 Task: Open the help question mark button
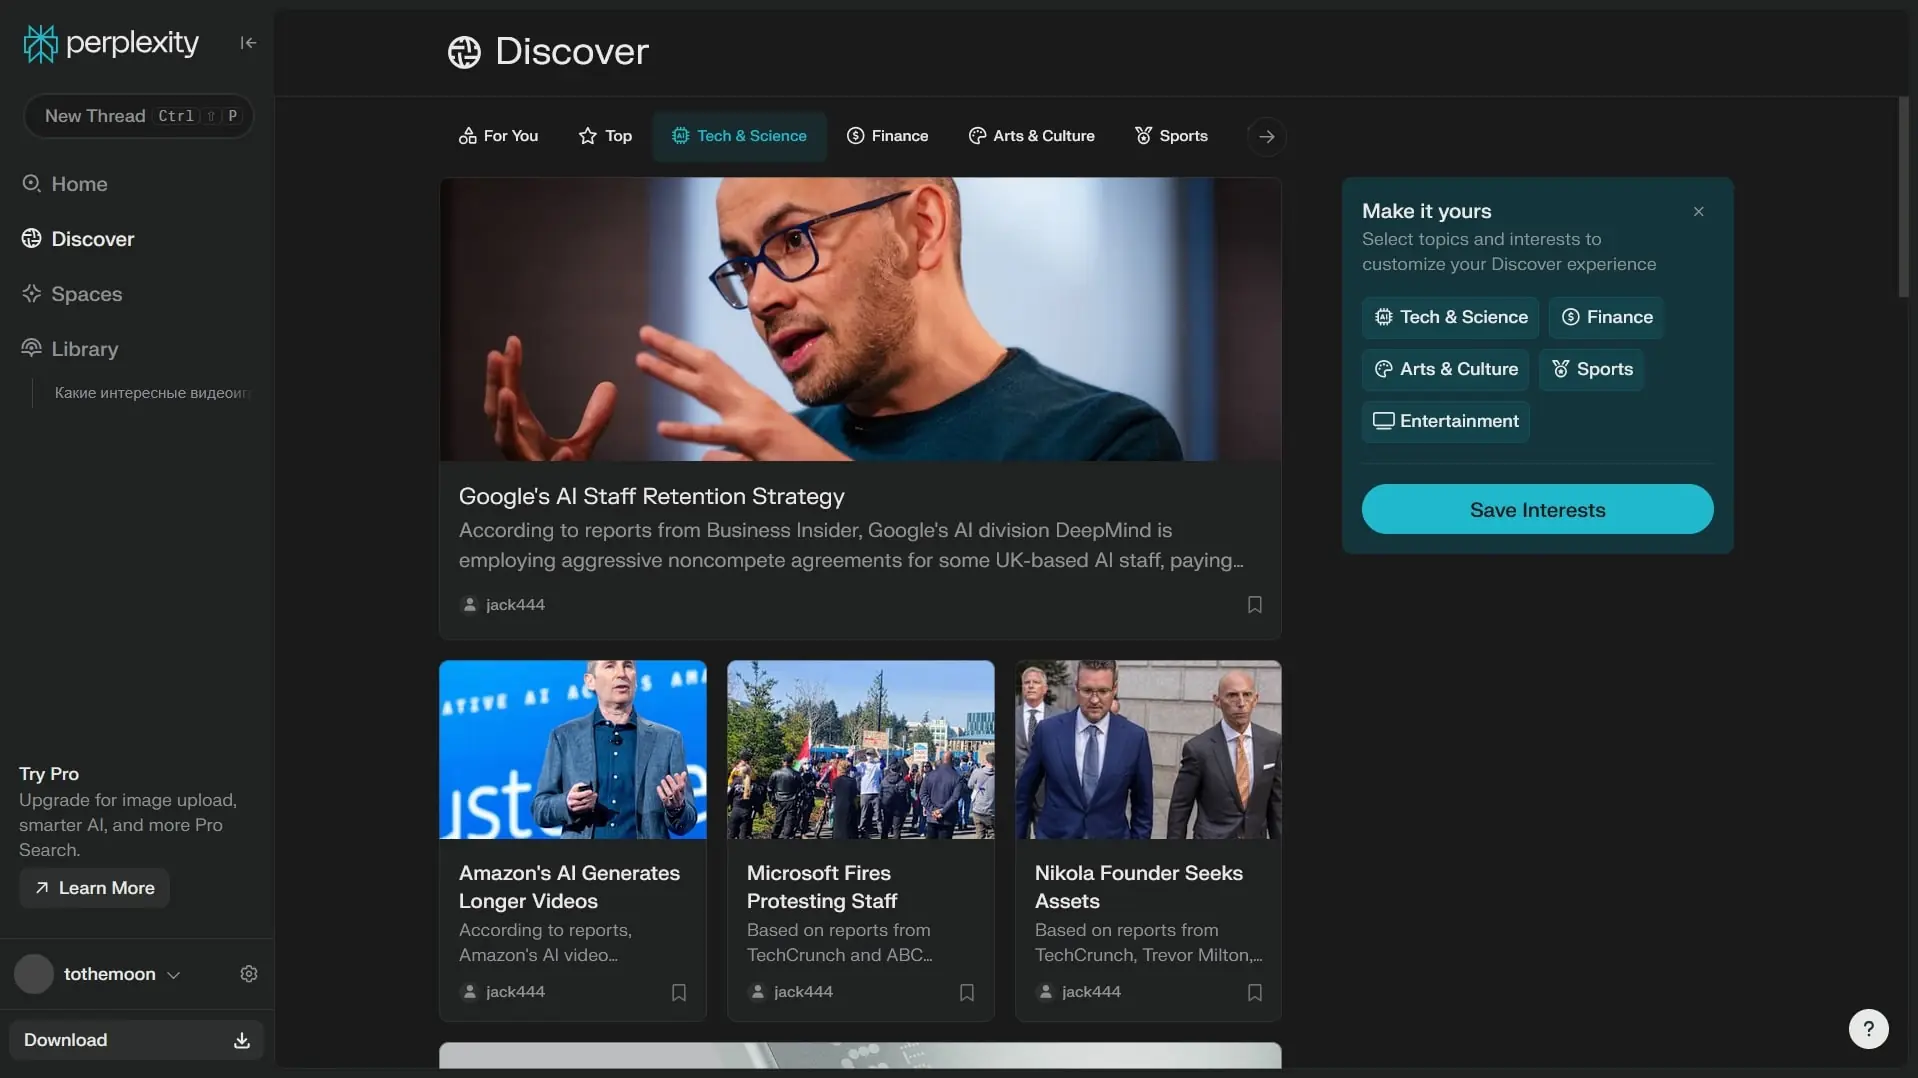[x=1867, y=1028]
